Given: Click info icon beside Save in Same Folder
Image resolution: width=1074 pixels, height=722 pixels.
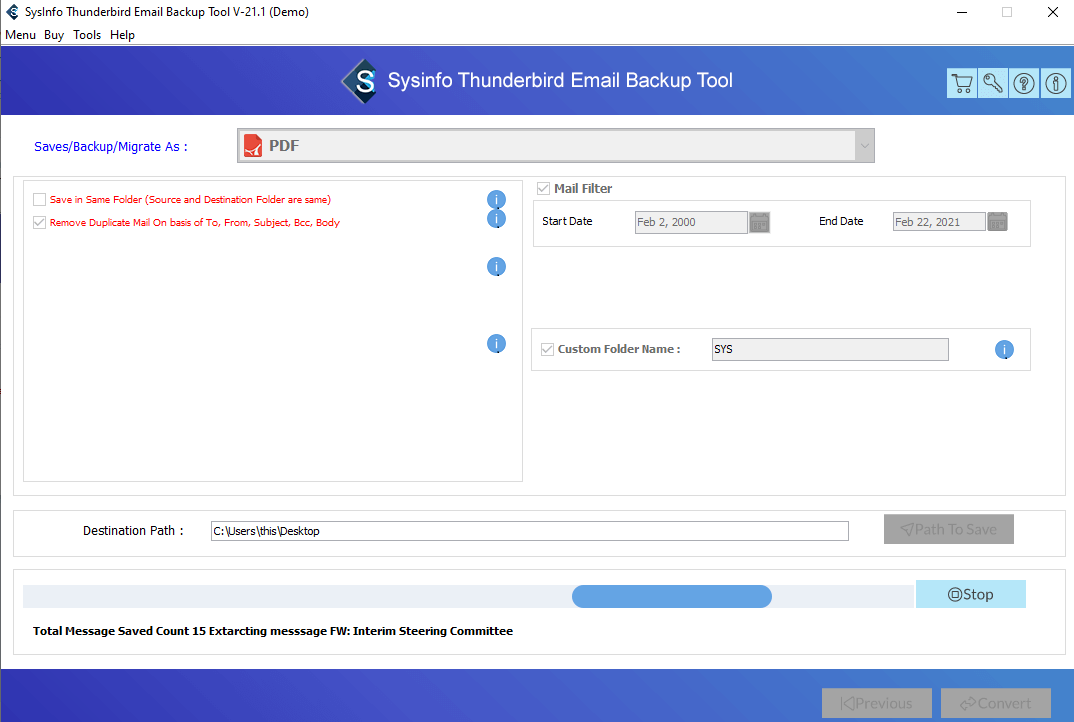Looking at the screenshot, I should (496, 199).
